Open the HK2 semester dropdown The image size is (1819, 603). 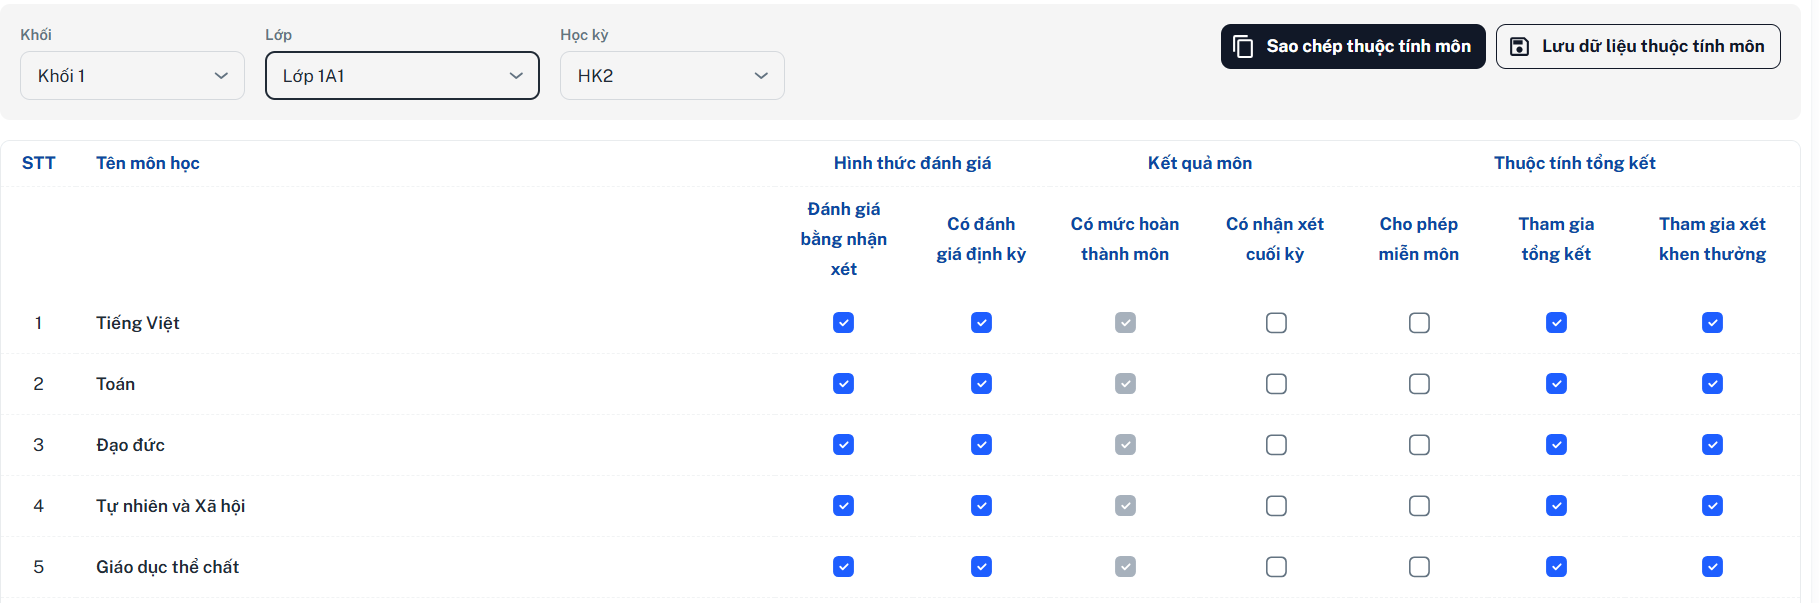[x=672, y=76]
